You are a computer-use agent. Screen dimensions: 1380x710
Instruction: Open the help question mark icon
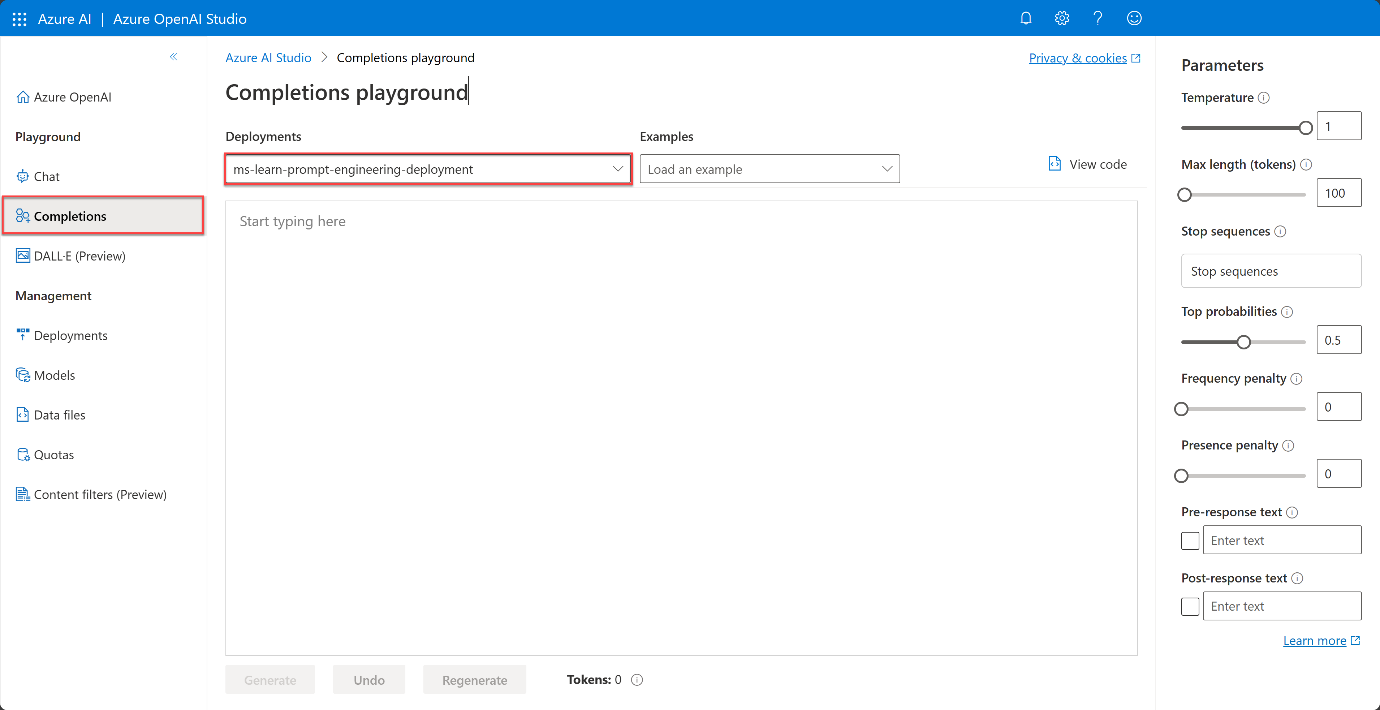(1098, 18)
